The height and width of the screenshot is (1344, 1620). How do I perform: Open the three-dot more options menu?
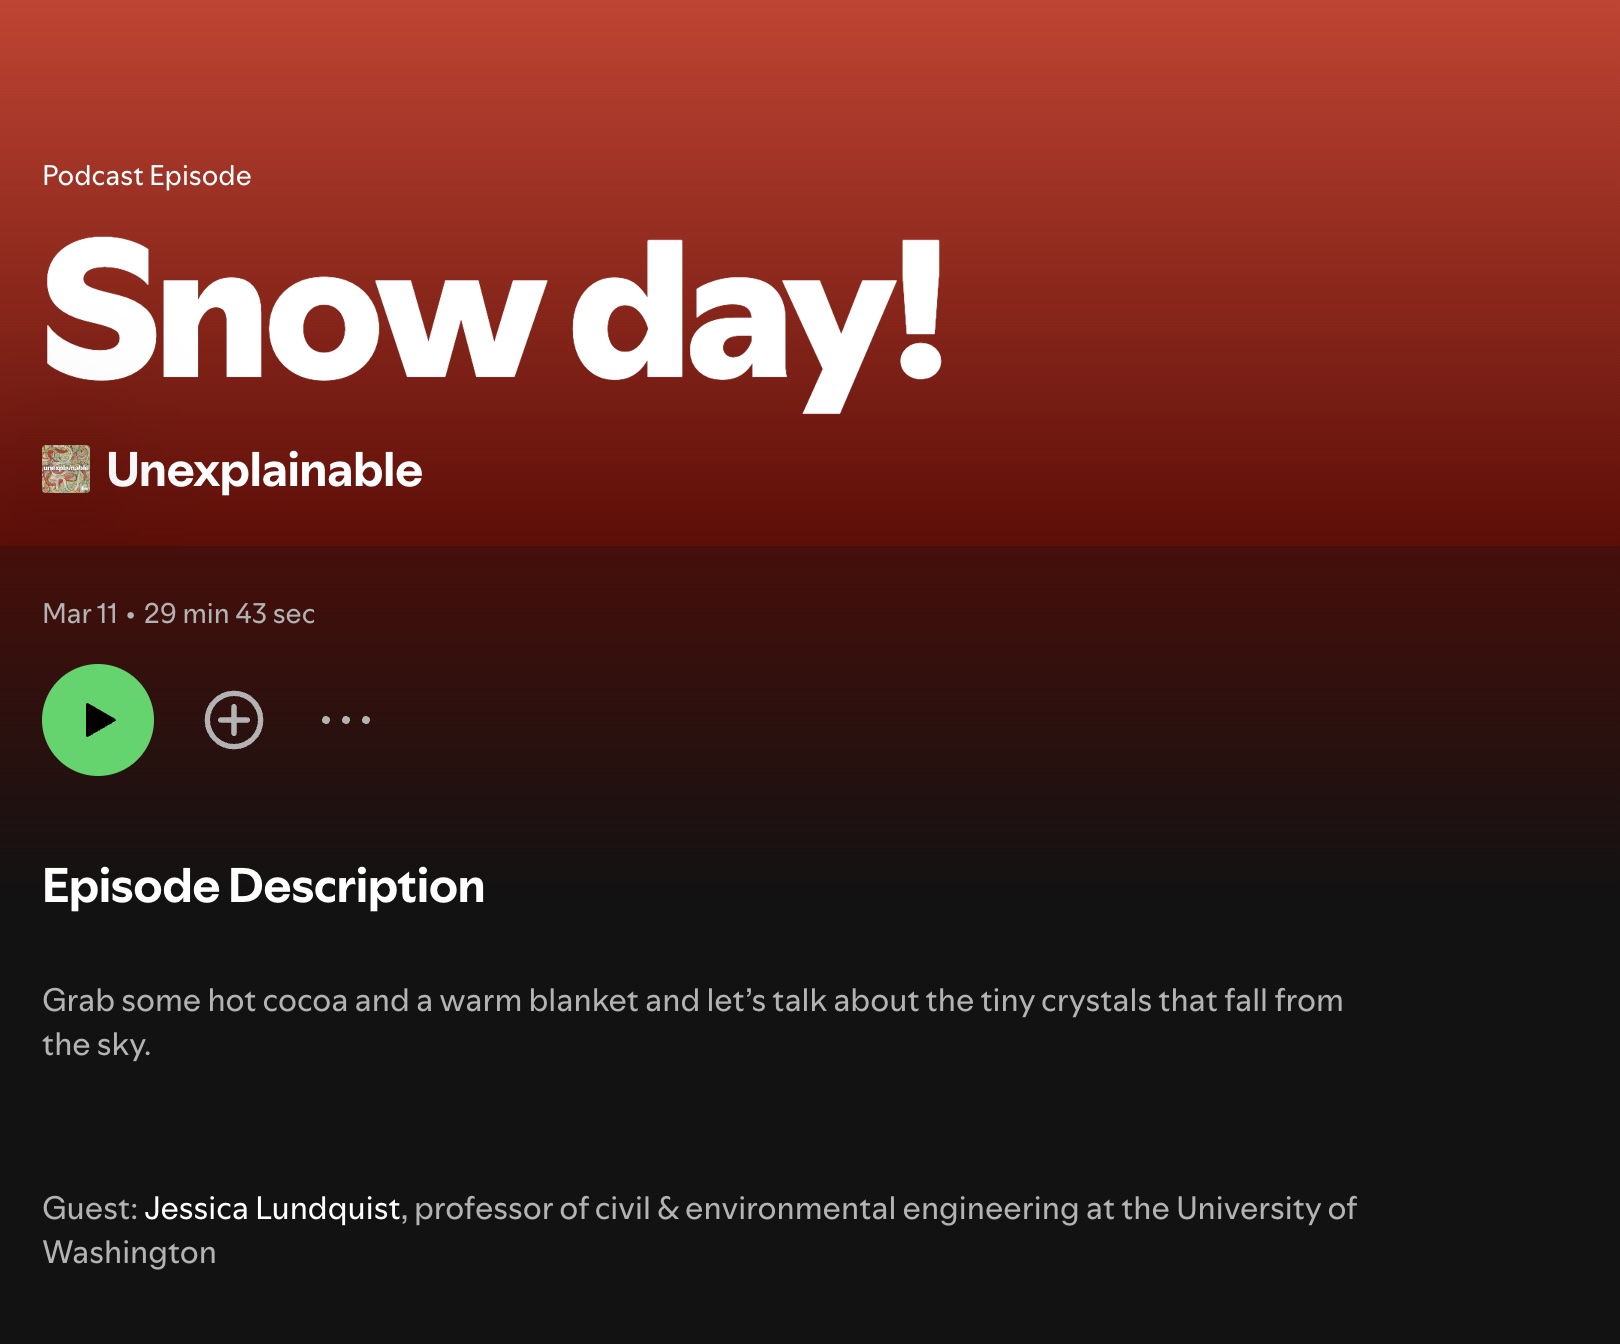point(346,720)
